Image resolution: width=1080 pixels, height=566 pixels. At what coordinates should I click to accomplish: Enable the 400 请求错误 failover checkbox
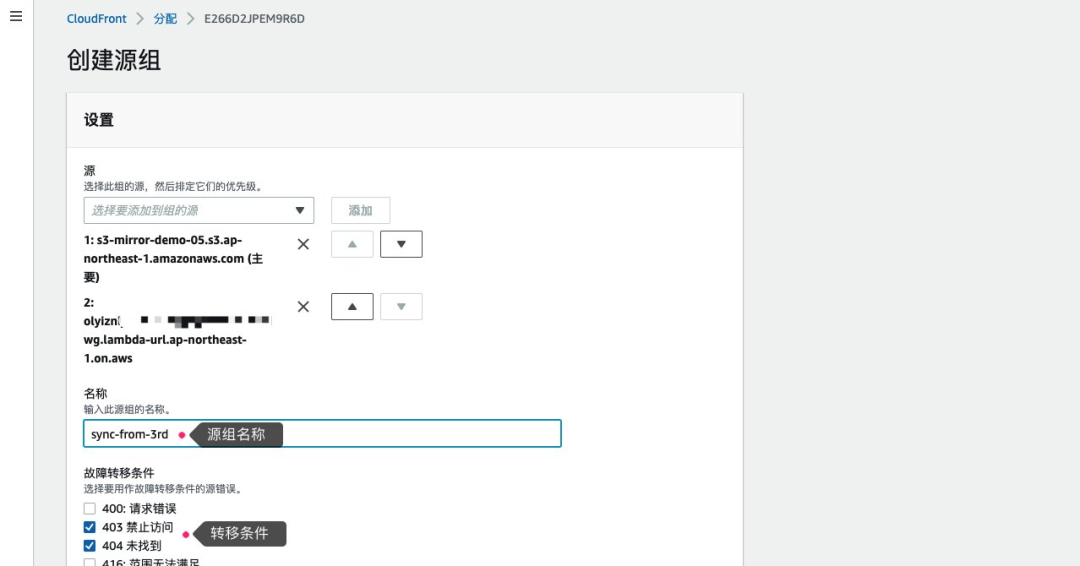90,509
